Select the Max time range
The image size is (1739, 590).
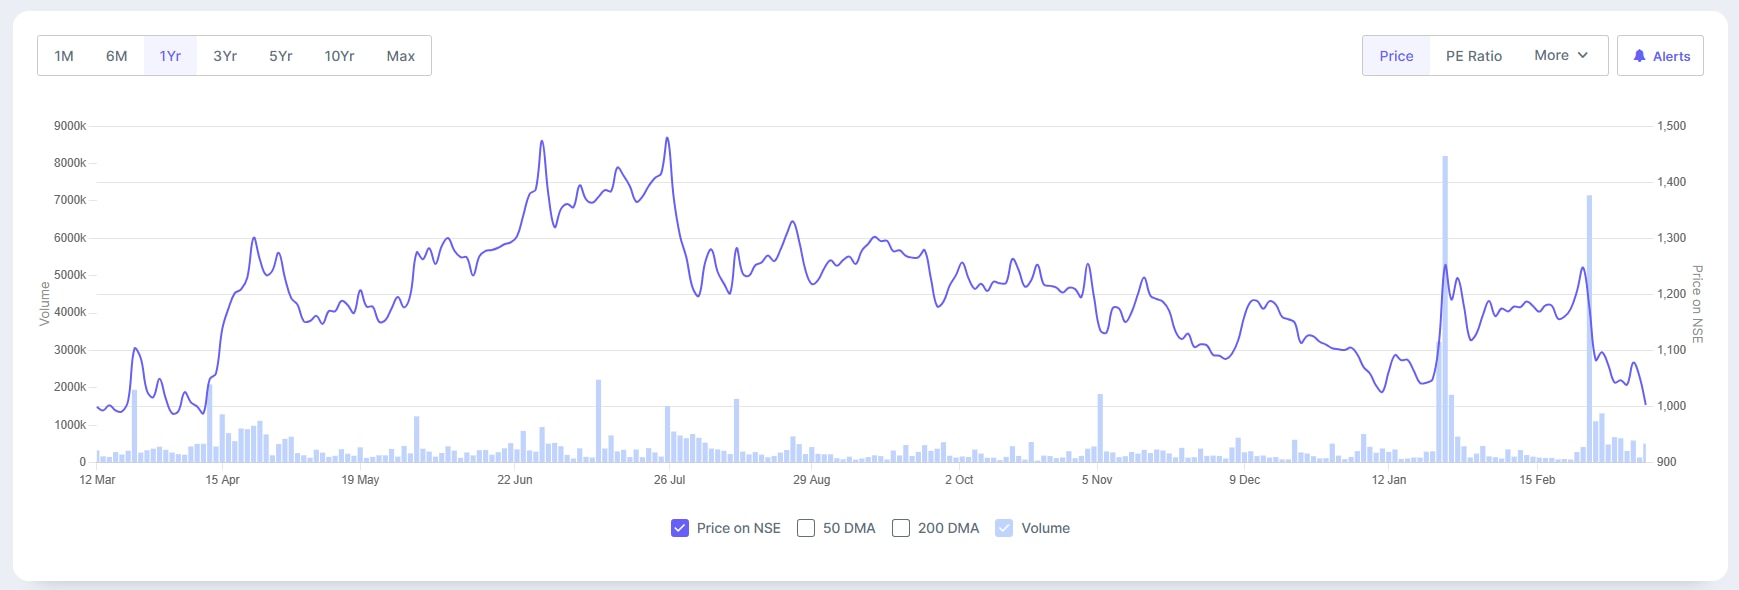401,56
